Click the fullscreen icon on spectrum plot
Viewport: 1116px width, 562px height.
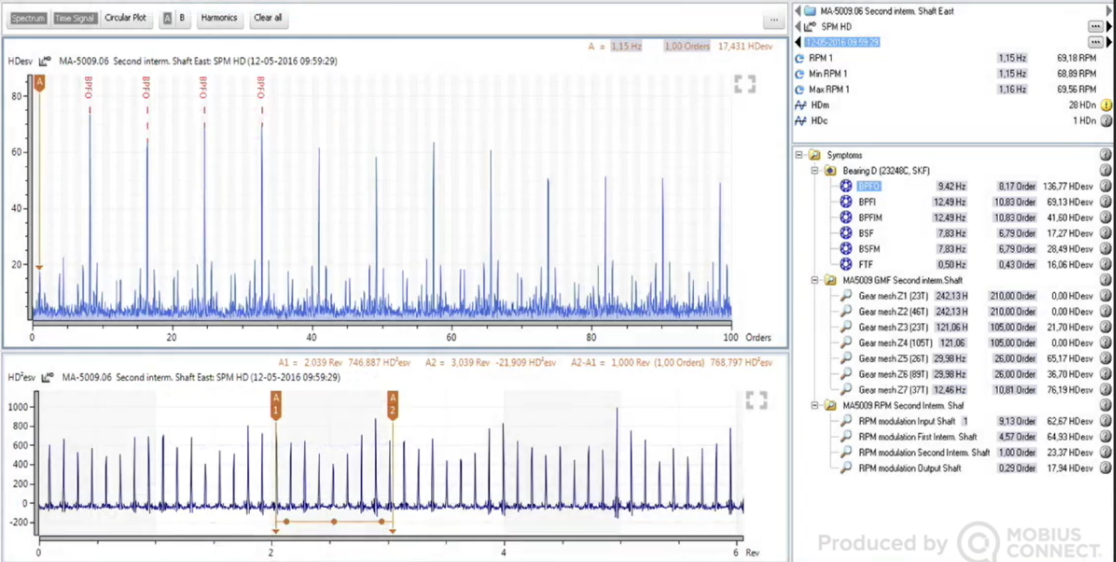click(x=745, y=84)
